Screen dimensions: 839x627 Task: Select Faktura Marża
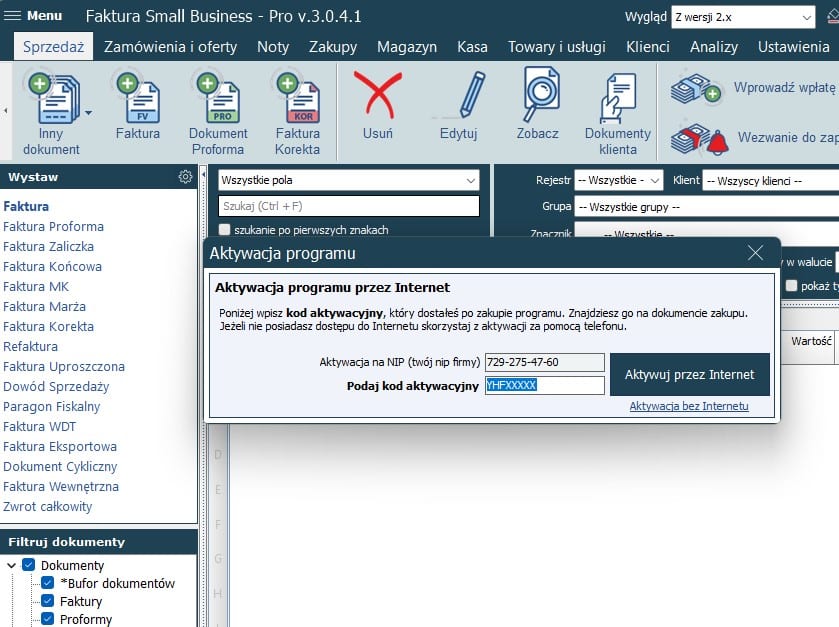[44, 307]
